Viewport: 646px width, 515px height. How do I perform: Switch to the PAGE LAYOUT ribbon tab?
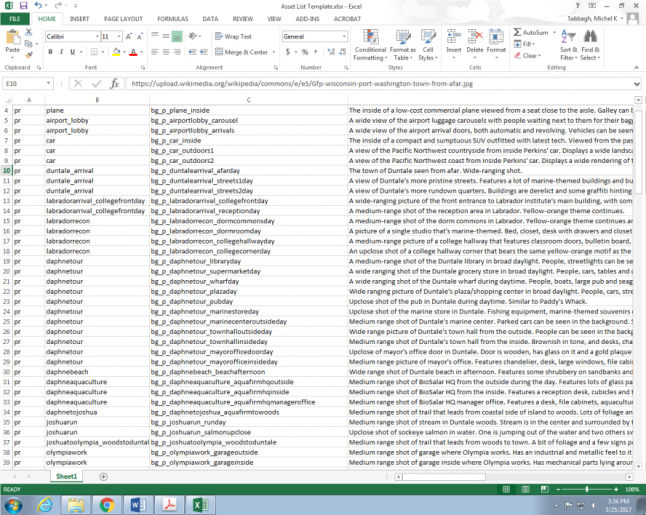coord(123,18)
